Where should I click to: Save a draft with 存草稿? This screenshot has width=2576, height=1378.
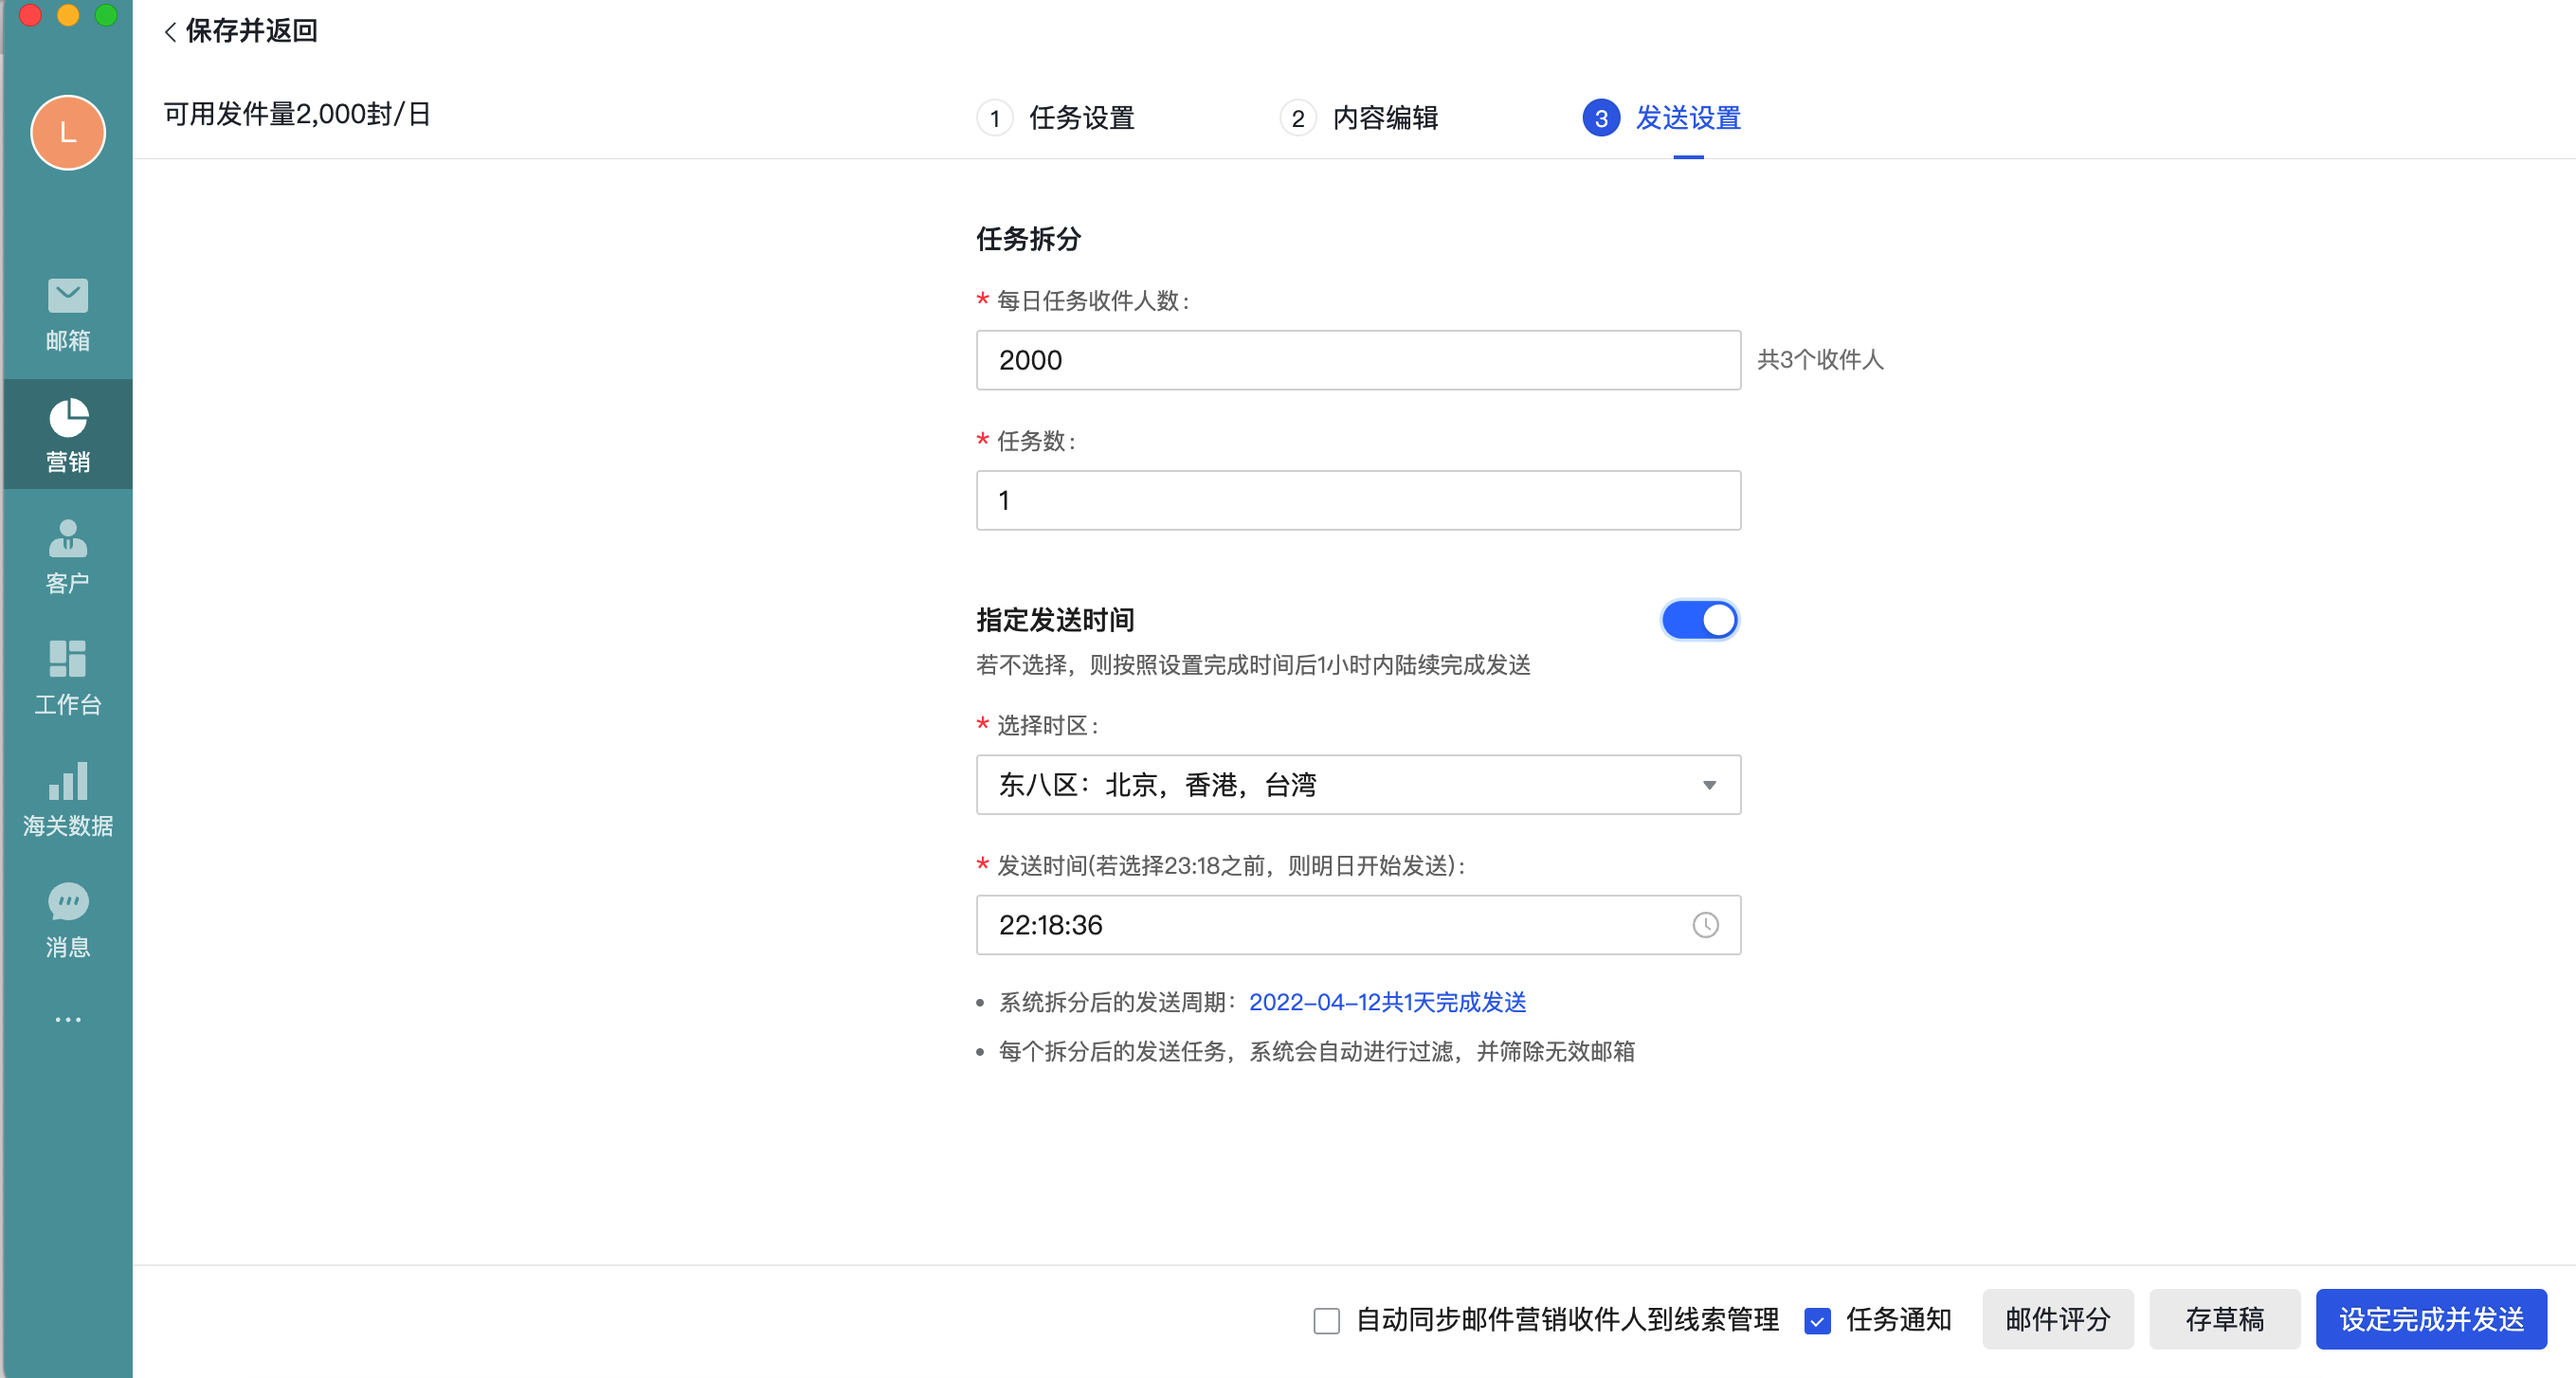tap(2225, 1319)
